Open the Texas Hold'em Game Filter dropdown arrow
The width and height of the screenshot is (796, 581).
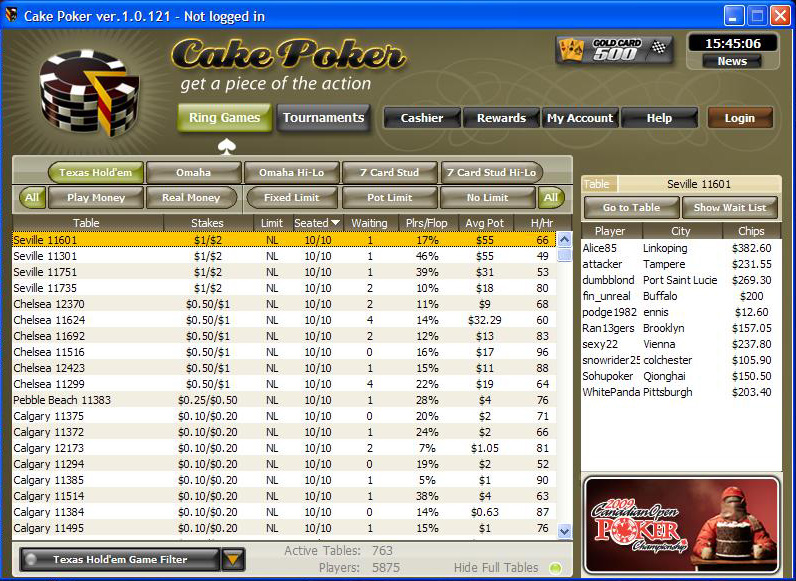pyautogui.click(x=233, y=560)
